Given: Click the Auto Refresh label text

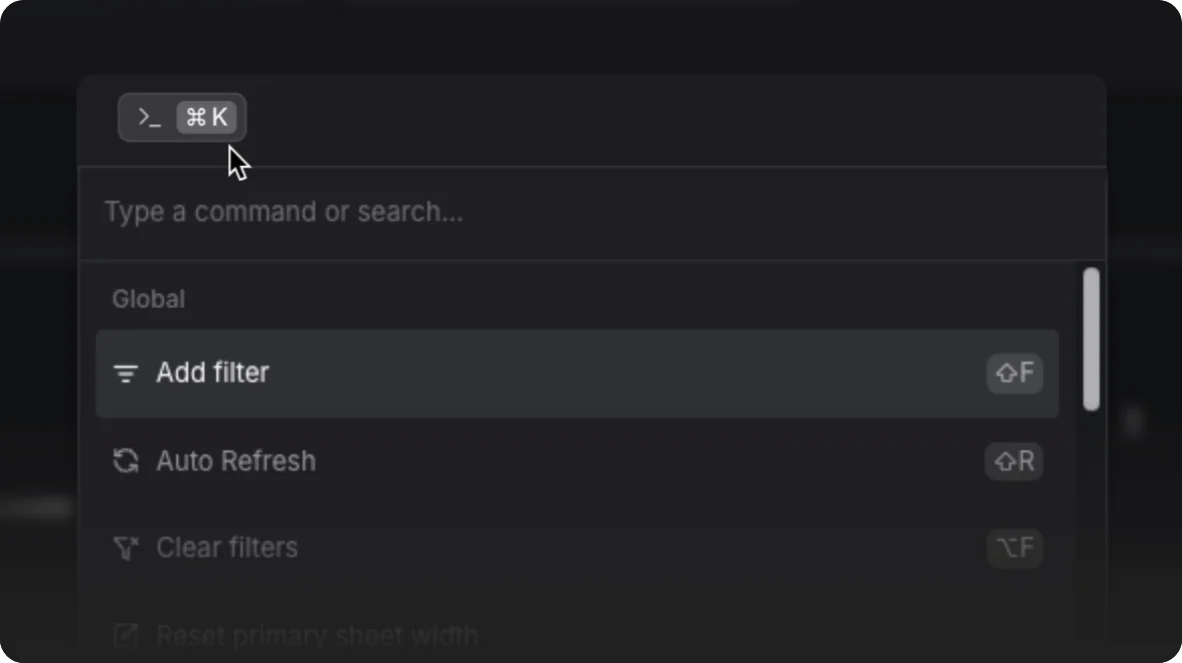Looking at the screenshot, I should point(236,460).
